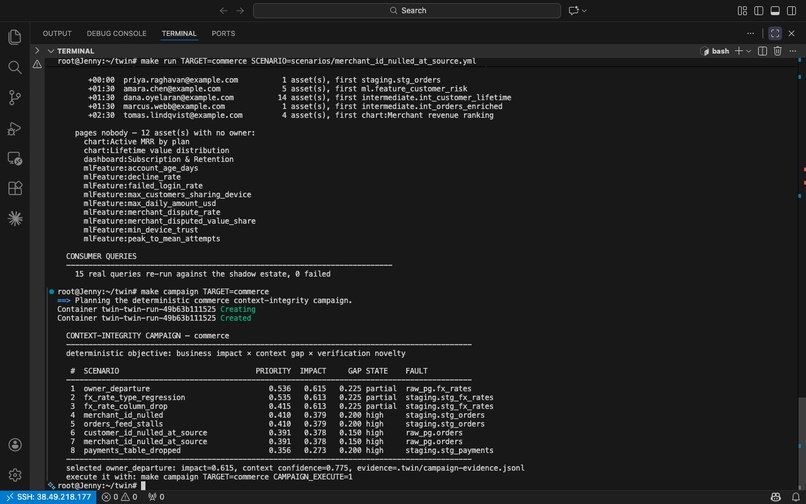Image resolution: width=806 pixels, height=504 pixels.
Task: Click the CONSUMER QUERIES heading
Action: (101, 256)
